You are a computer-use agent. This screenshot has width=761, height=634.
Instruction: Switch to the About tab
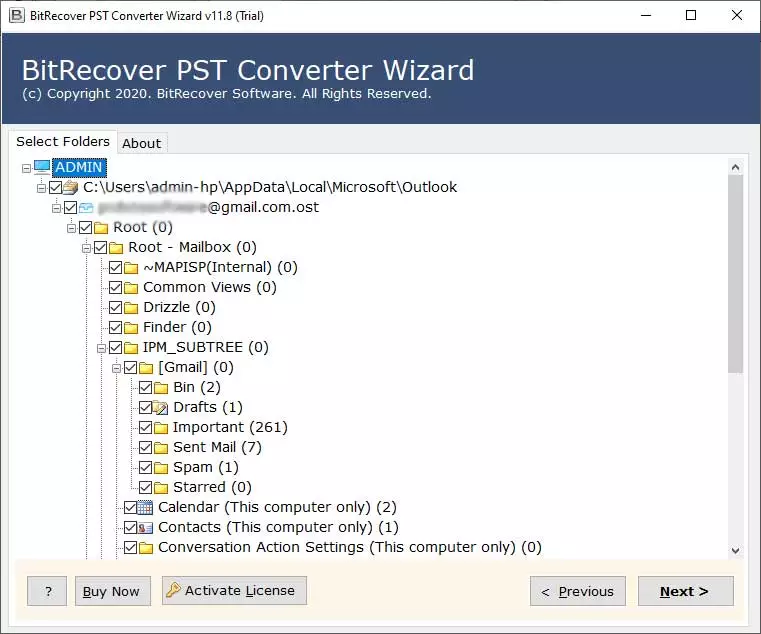(142, 144)
